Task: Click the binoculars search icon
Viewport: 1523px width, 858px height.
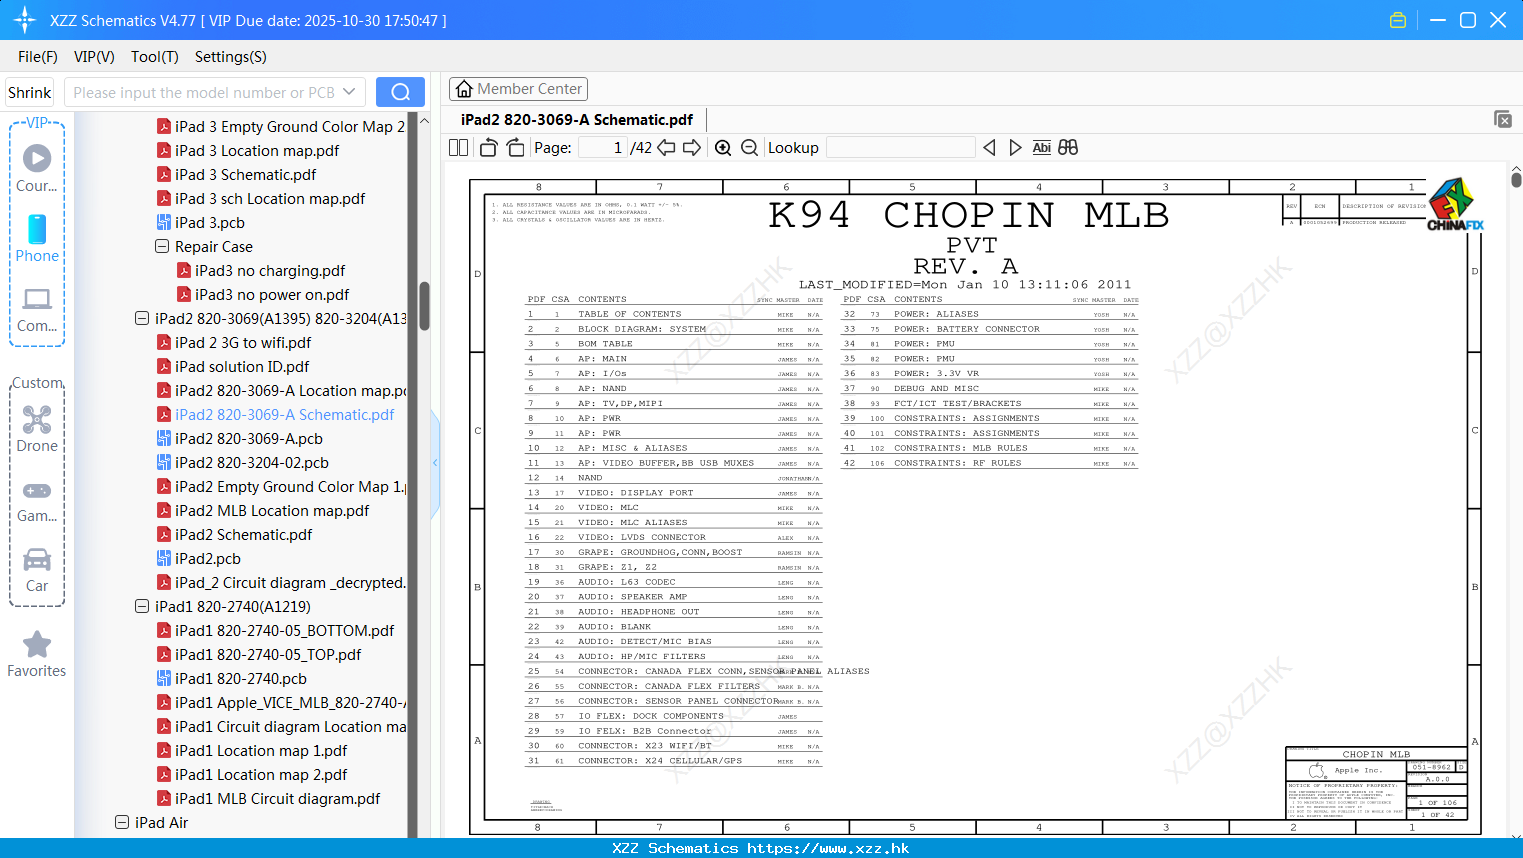Action: click(1068, 148)
